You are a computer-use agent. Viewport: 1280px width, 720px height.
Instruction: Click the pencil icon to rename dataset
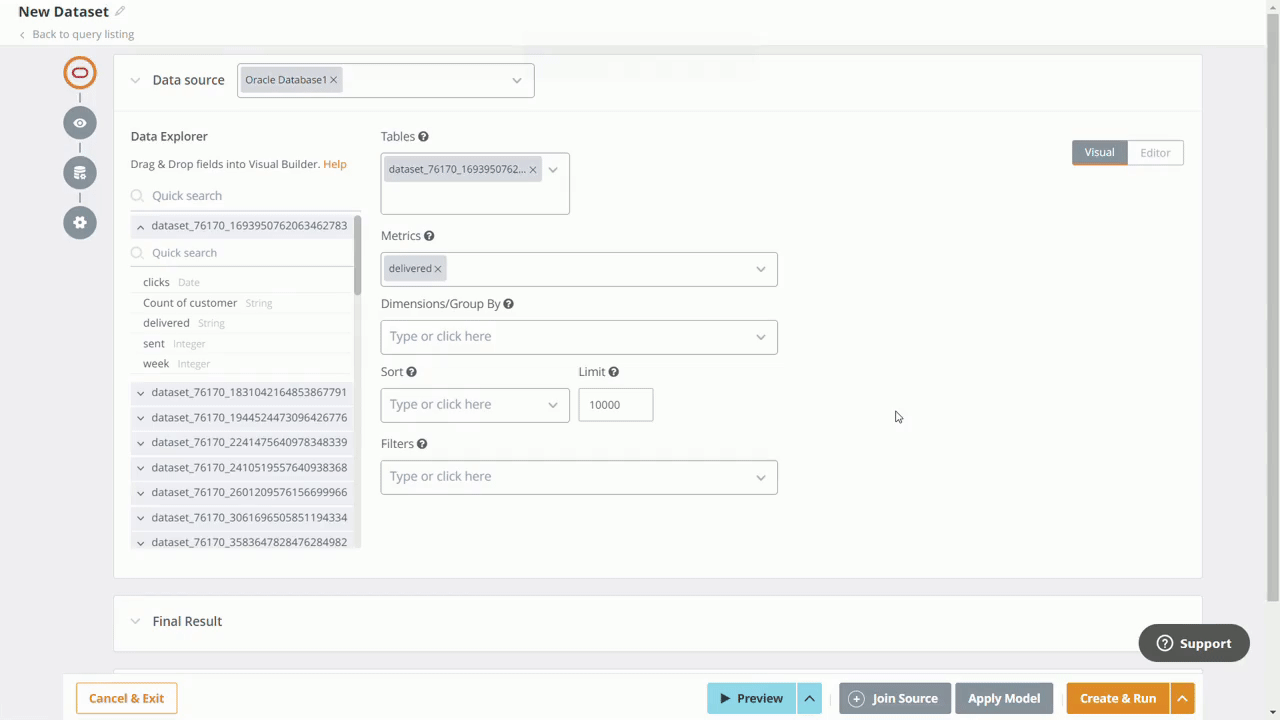pyautogui.click(x=120, y=12)
